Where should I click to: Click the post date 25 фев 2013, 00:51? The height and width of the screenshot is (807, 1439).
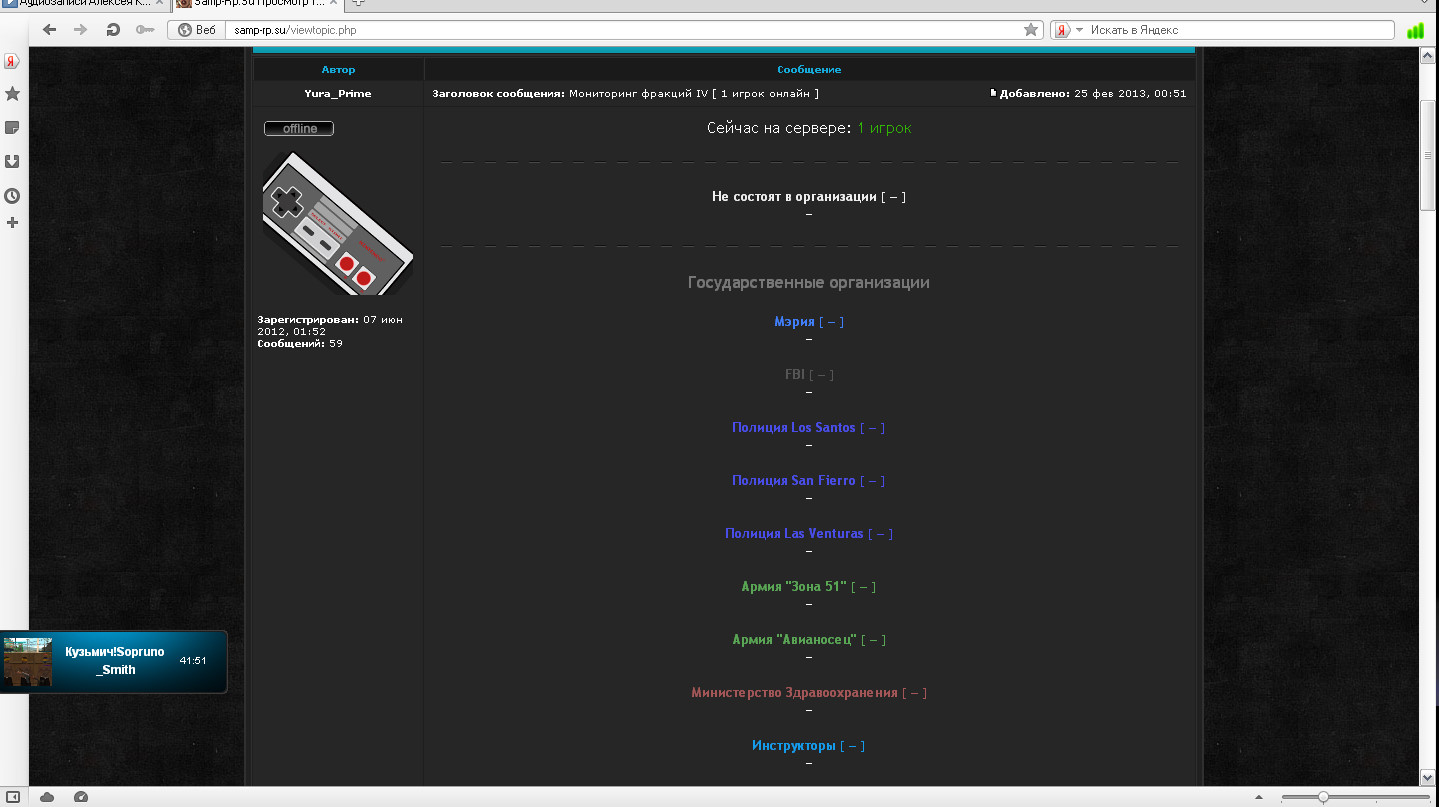click(1130, 94)
